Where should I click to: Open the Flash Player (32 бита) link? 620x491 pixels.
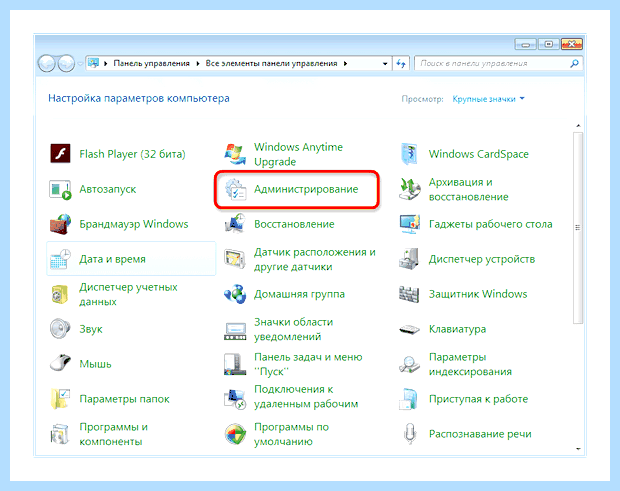point(132,154)
